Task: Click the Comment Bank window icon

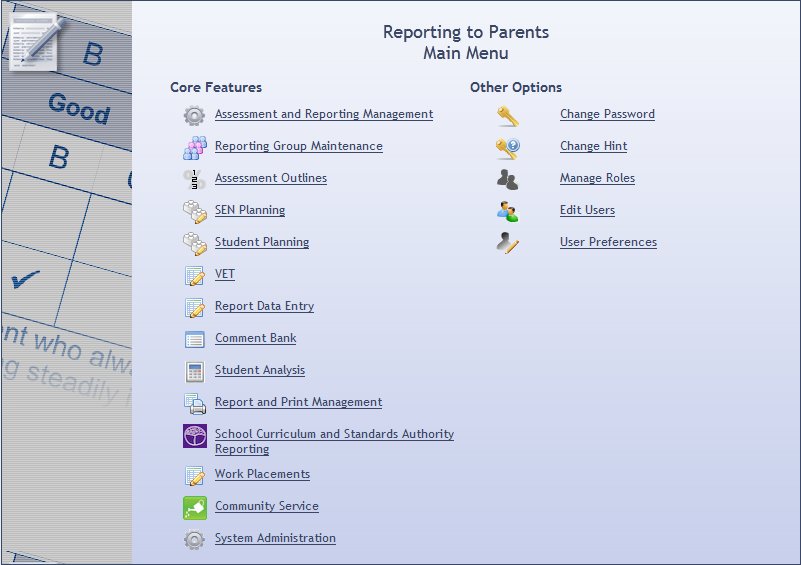Action: 194,339
